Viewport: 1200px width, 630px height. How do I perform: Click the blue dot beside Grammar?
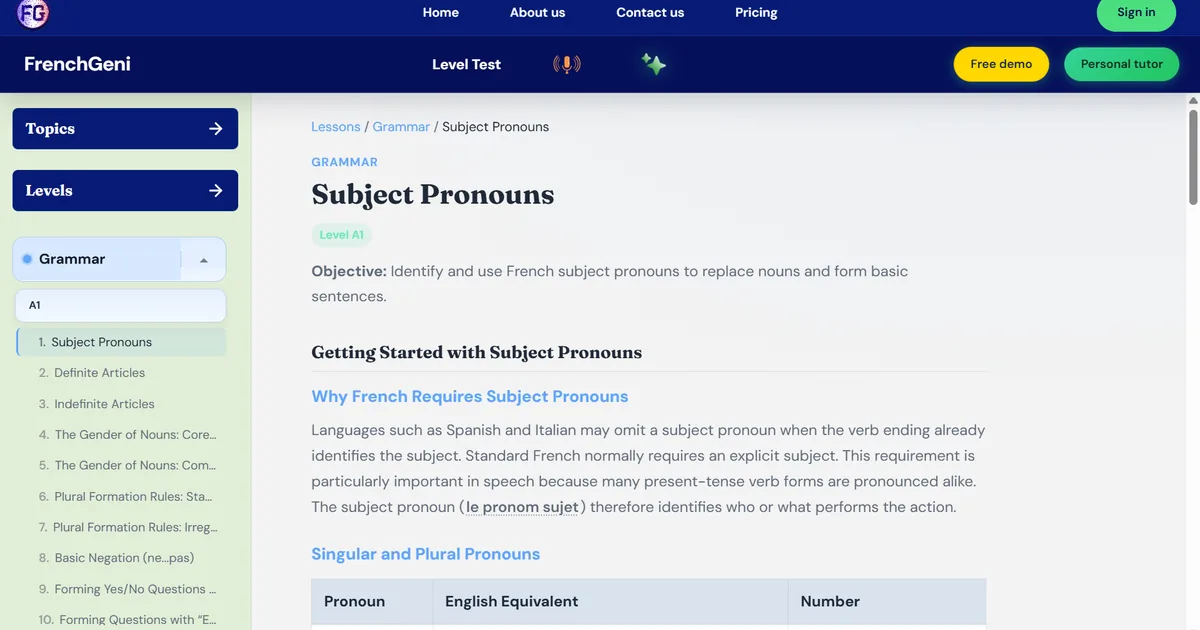pos(27,259)
